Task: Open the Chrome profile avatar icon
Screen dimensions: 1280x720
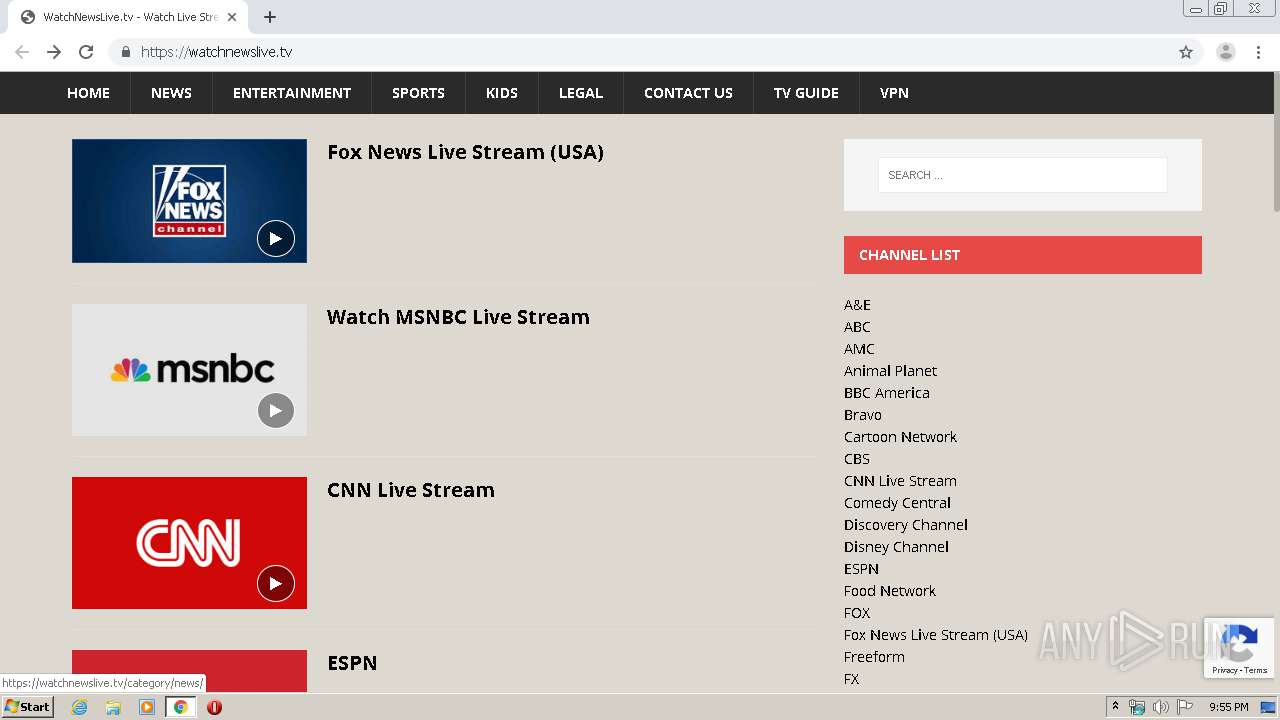Action: coord(1226,52)
